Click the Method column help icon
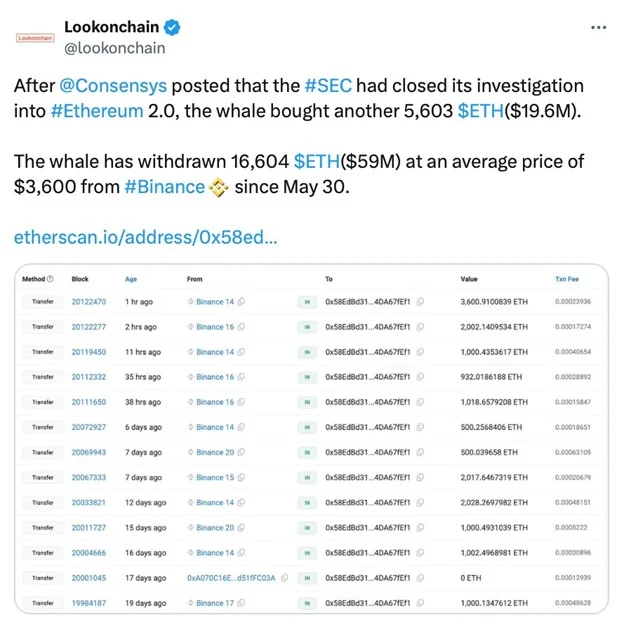Screen dimensions: 624x627 point(50,279)
